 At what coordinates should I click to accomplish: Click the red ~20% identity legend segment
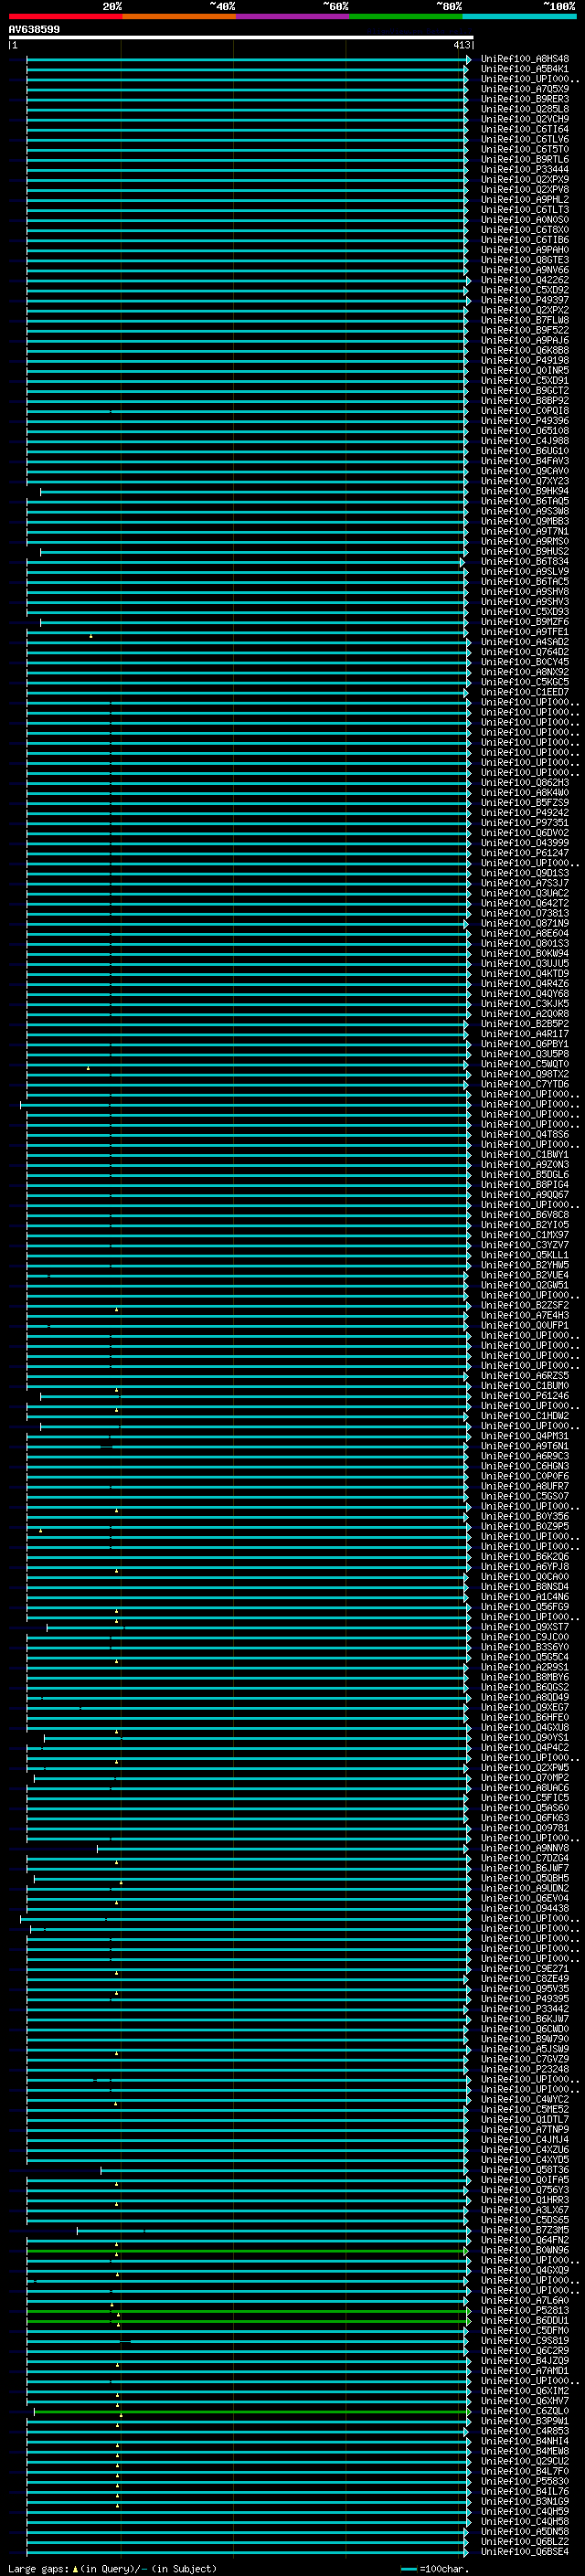point(65,16)
